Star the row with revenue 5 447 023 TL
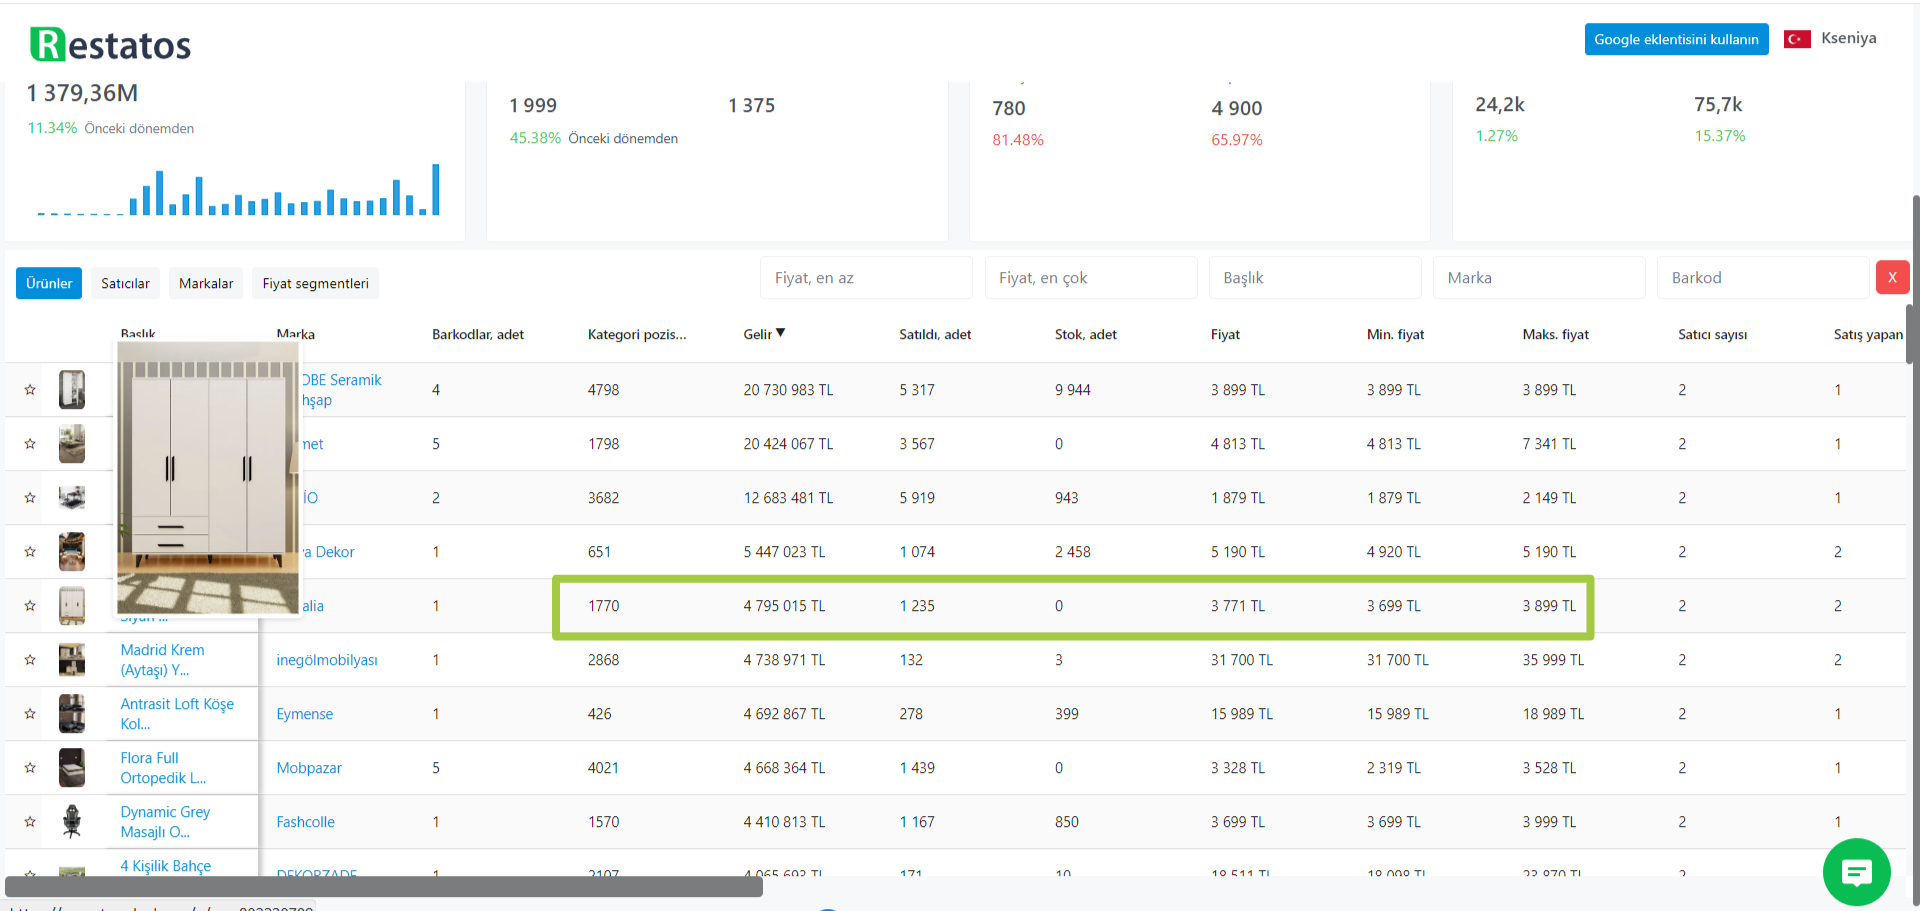Image resolution: width=1920 pixels, height=911 pixels. pyautogui.click(x=30, y=552)
